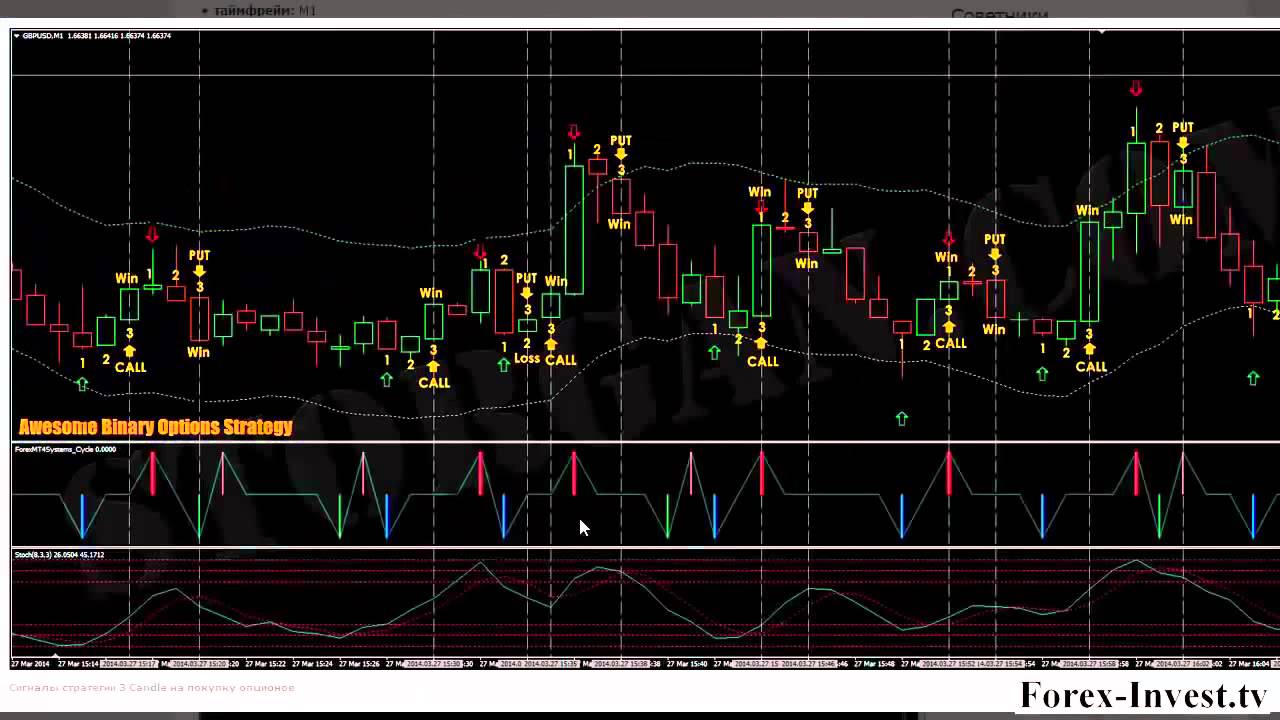
Task: Click the '27 Mar 15:14' time axis label
Action: coord(78,664)
